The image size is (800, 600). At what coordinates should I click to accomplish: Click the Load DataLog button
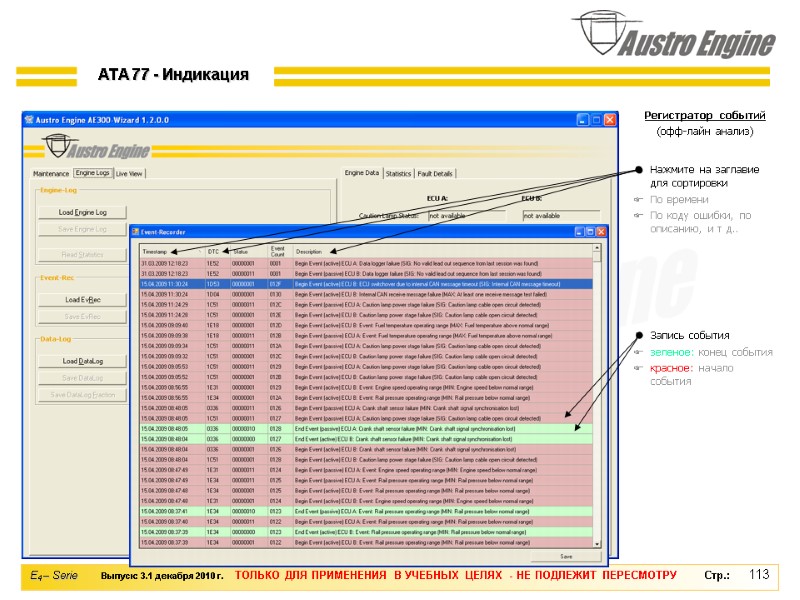[x=82, y=361]
